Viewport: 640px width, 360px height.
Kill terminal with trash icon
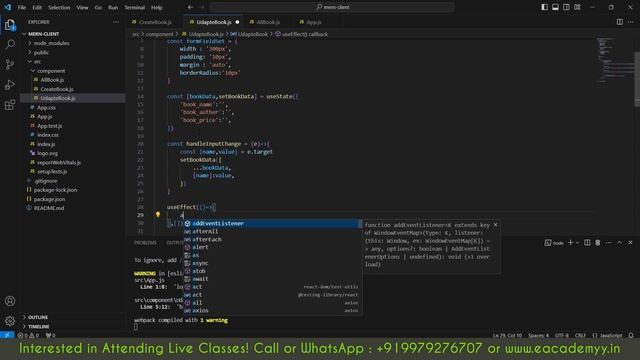click(598, 242)
